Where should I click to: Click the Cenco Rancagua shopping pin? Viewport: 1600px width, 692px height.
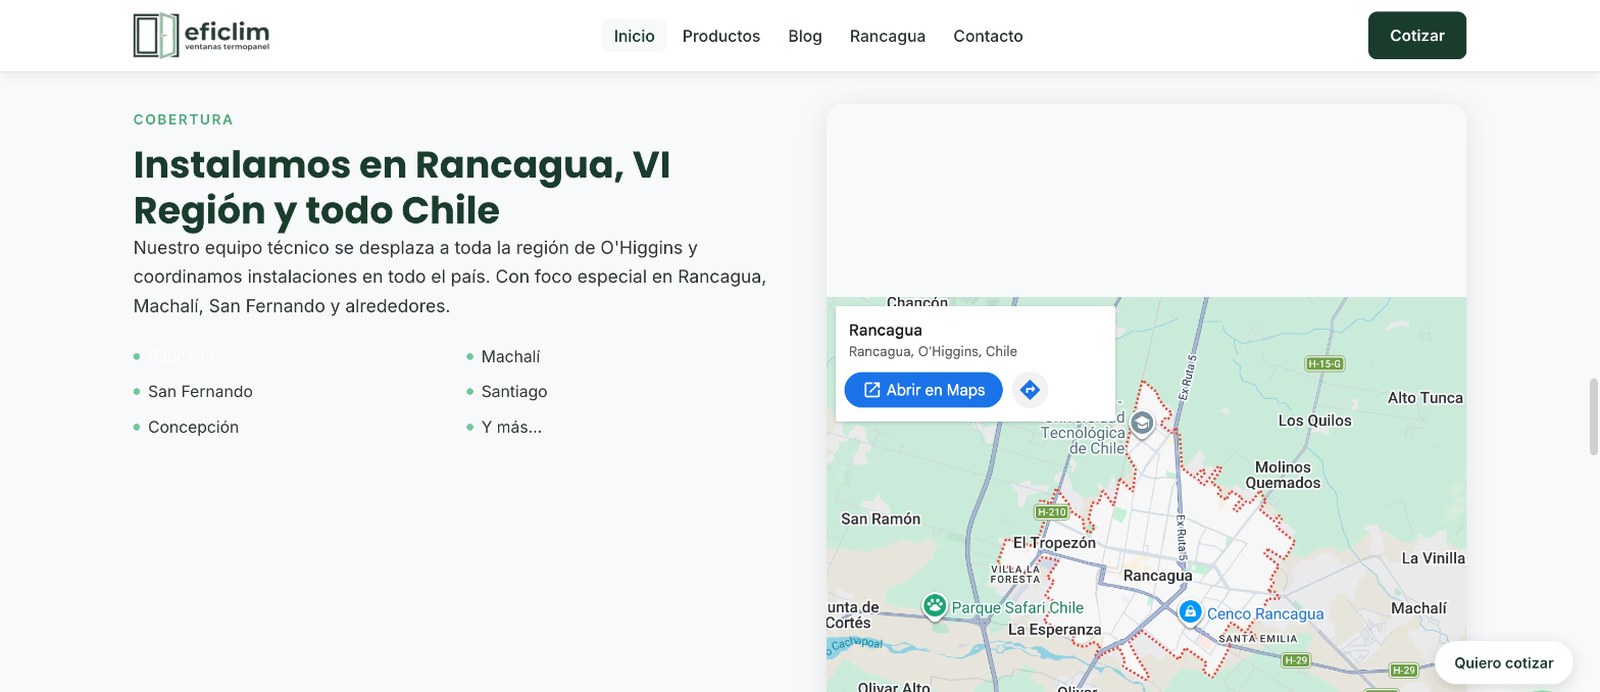1190,612
